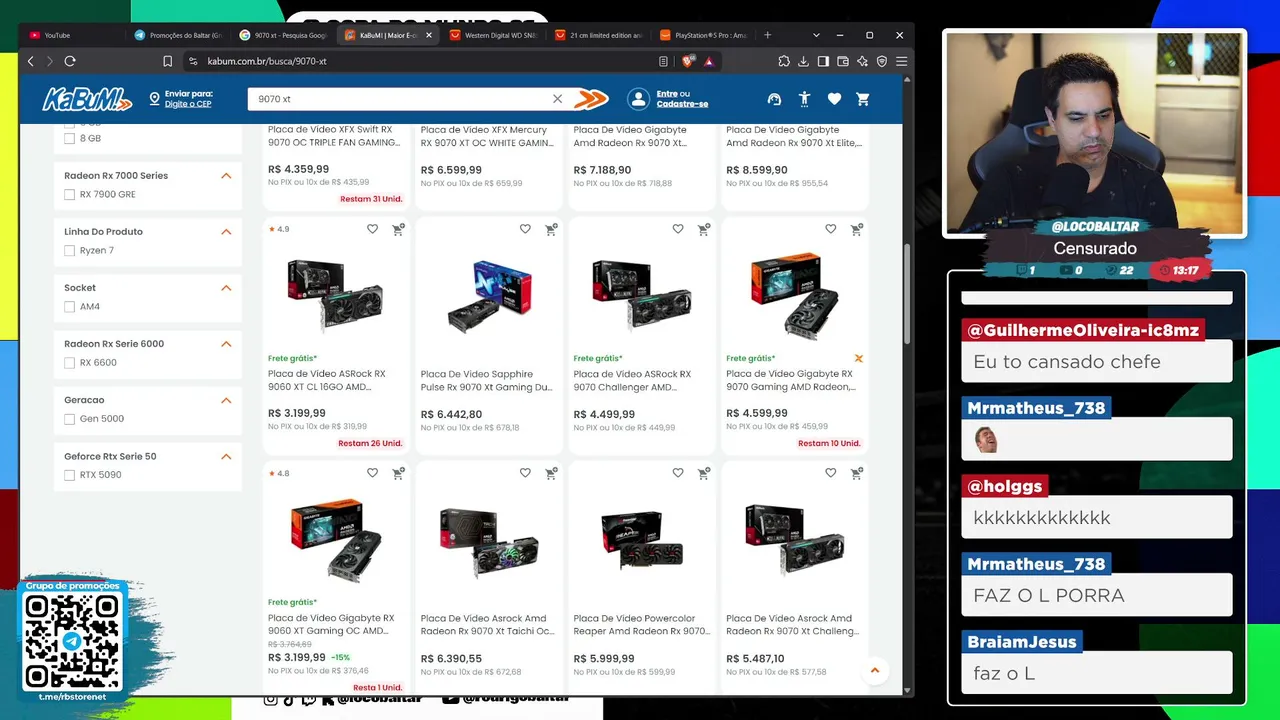This screenshot has width=1280, height=720.
Task: Open the Brave Shields lion icon
Action: click(688, 61)
